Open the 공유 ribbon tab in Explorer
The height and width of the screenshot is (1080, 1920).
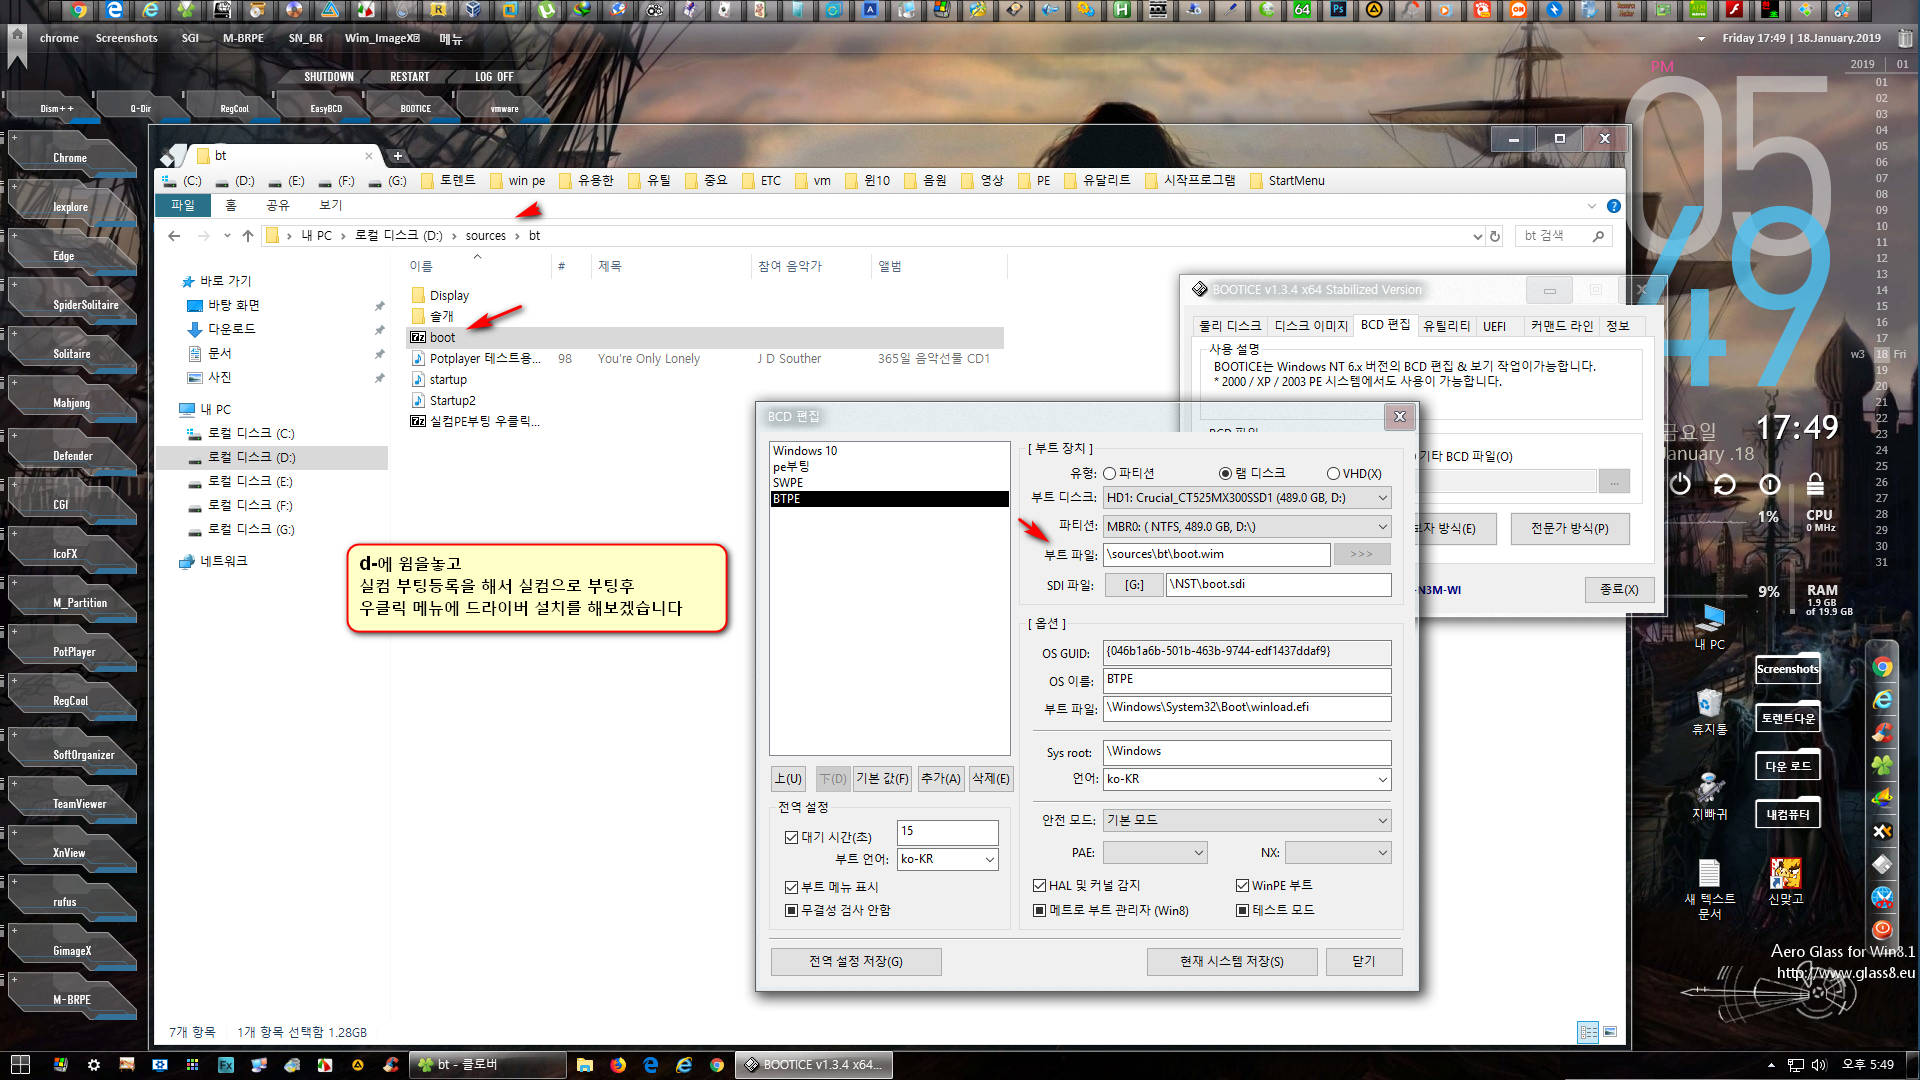pyautogui.click(x=277, y=206)
